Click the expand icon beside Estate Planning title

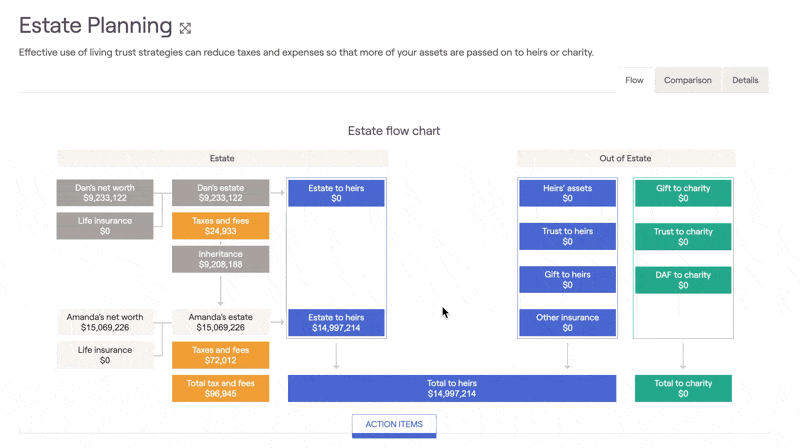coord(185,28)
